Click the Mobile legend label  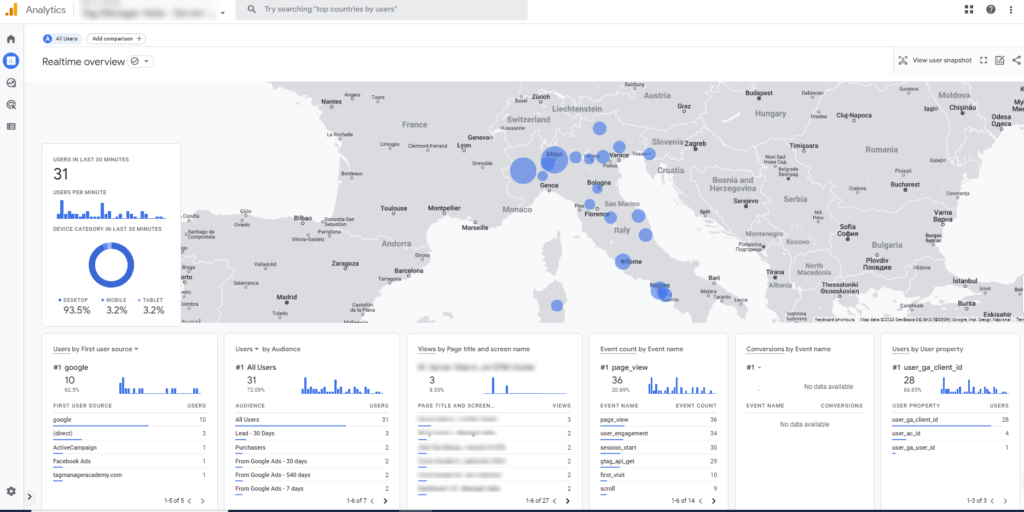pos(115,300)
